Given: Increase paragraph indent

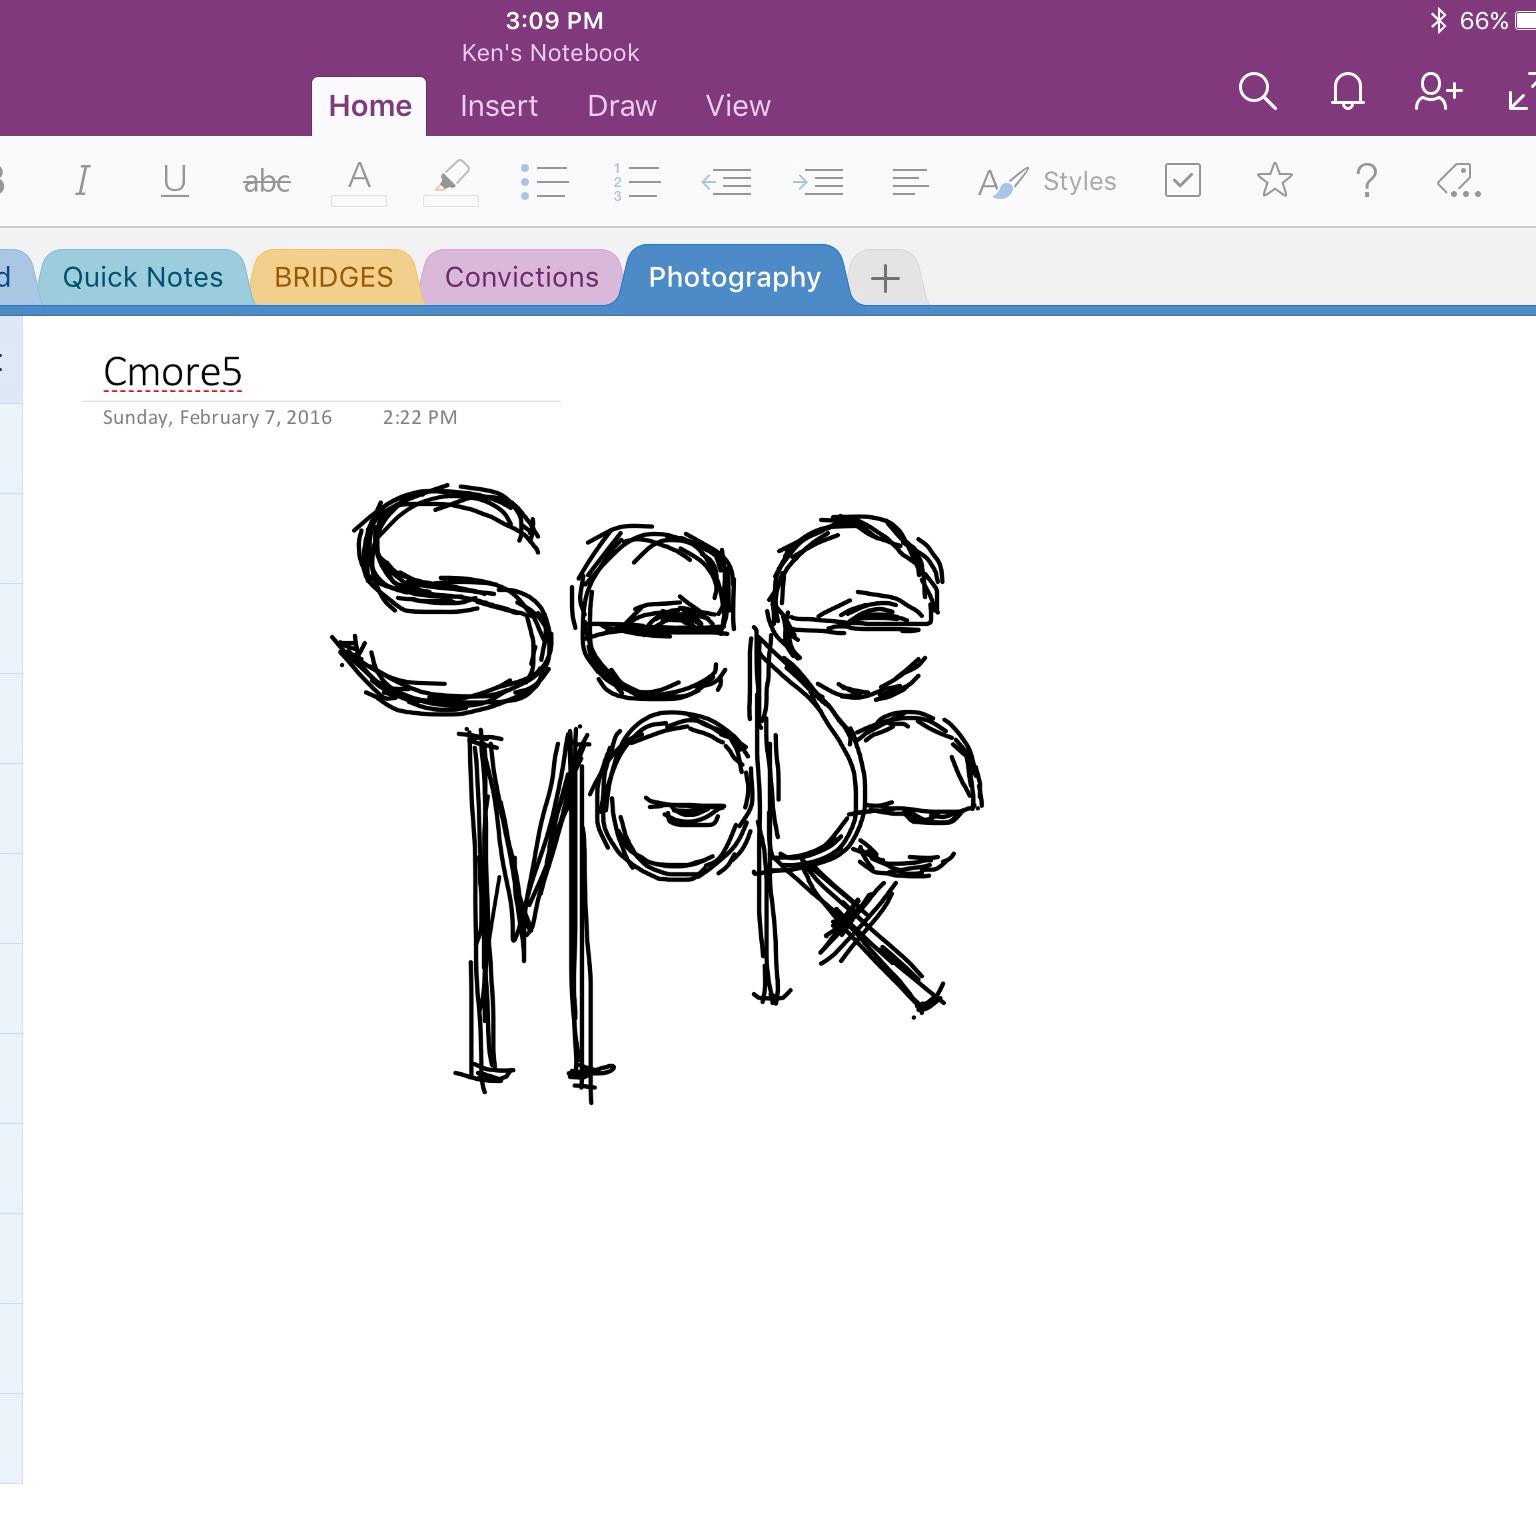Looking at the screenshot, I should point(818,181).
